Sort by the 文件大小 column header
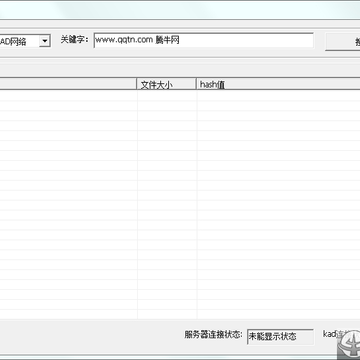 coord(166,84)
